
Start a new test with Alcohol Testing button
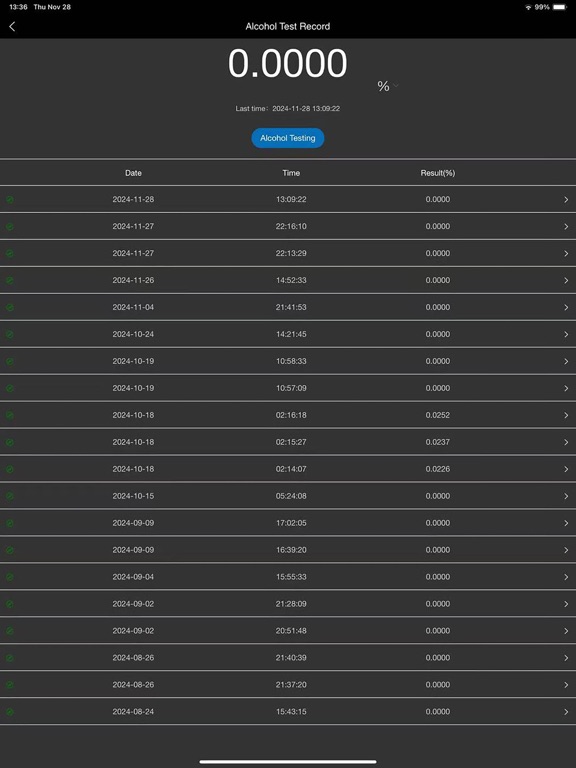click(x=288, y=138)
